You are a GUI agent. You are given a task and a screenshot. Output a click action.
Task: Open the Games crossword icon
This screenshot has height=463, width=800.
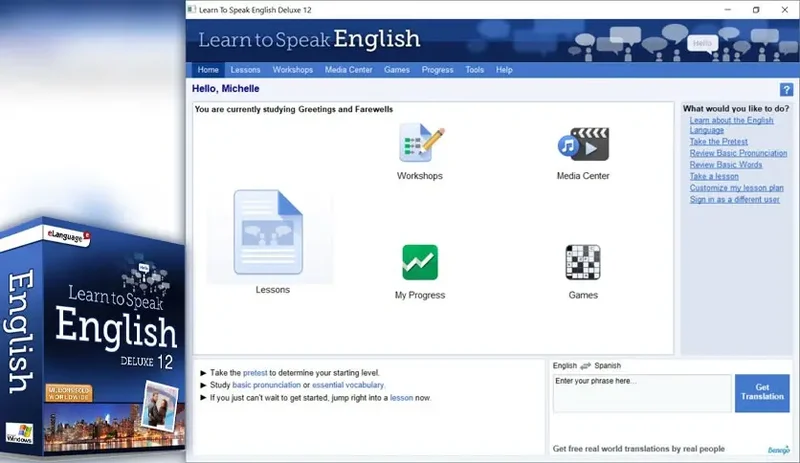pos(583,262)
